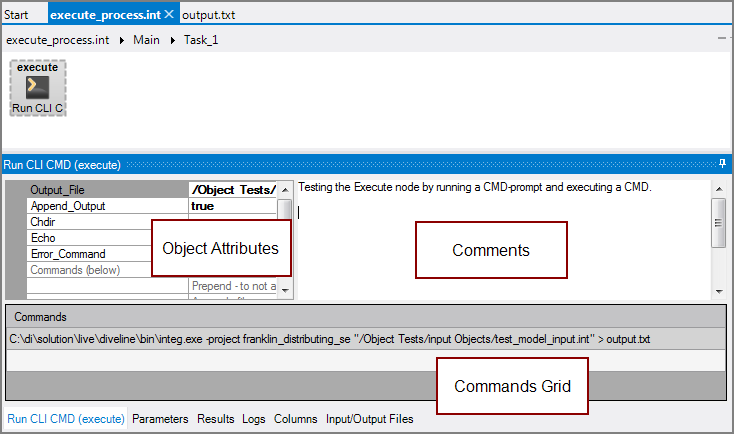Click the Run CLI CMD (execute) panel title
This screenshot has width=734, height=434.
click(62, 165)
